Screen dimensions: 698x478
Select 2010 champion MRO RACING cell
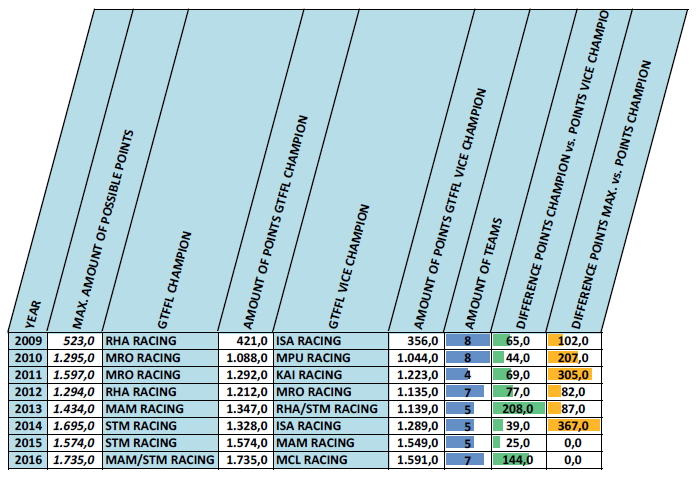(160, 358)
